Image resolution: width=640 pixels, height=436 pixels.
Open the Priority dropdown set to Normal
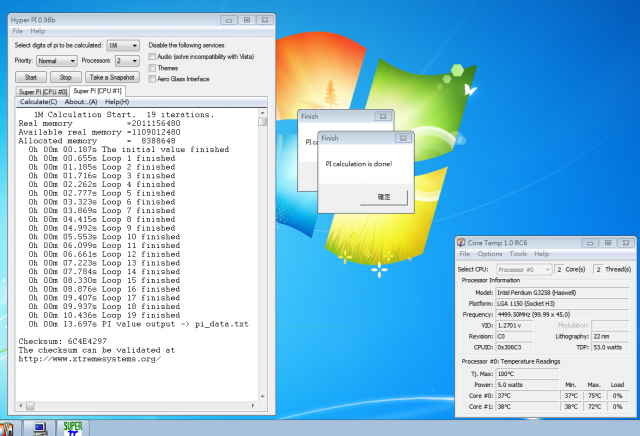click(x=56, y=61)
